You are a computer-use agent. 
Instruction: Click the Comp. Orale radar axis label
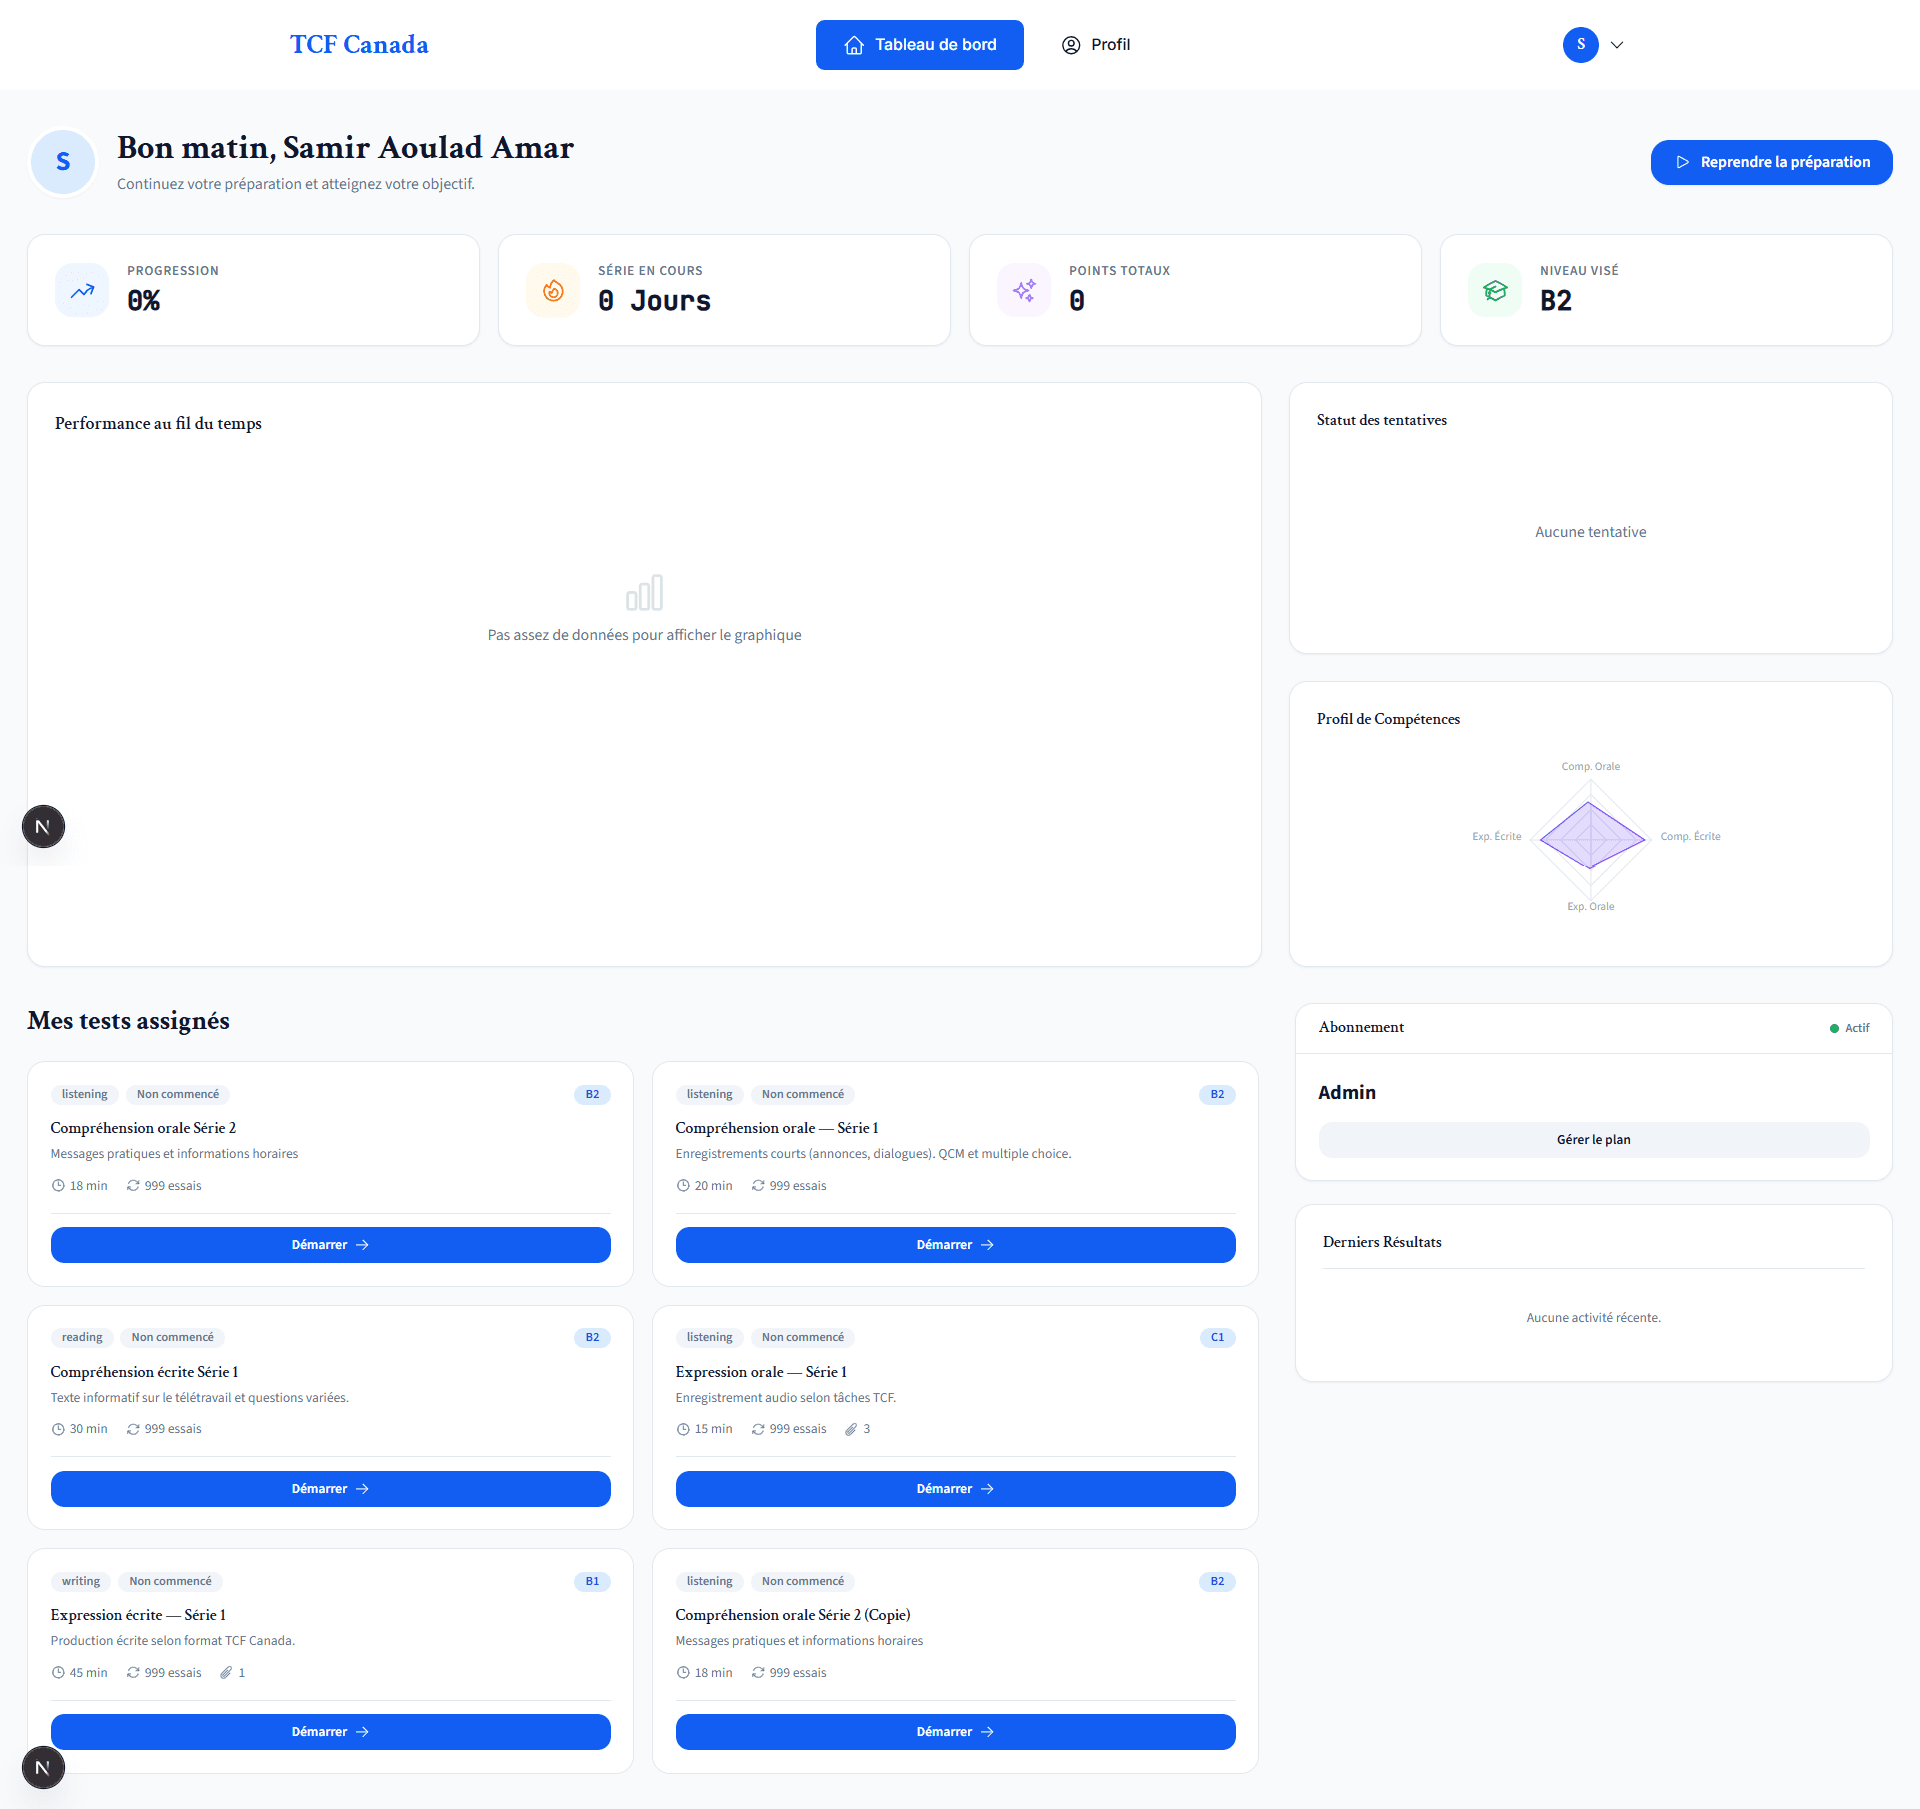tap(1591, 767)
